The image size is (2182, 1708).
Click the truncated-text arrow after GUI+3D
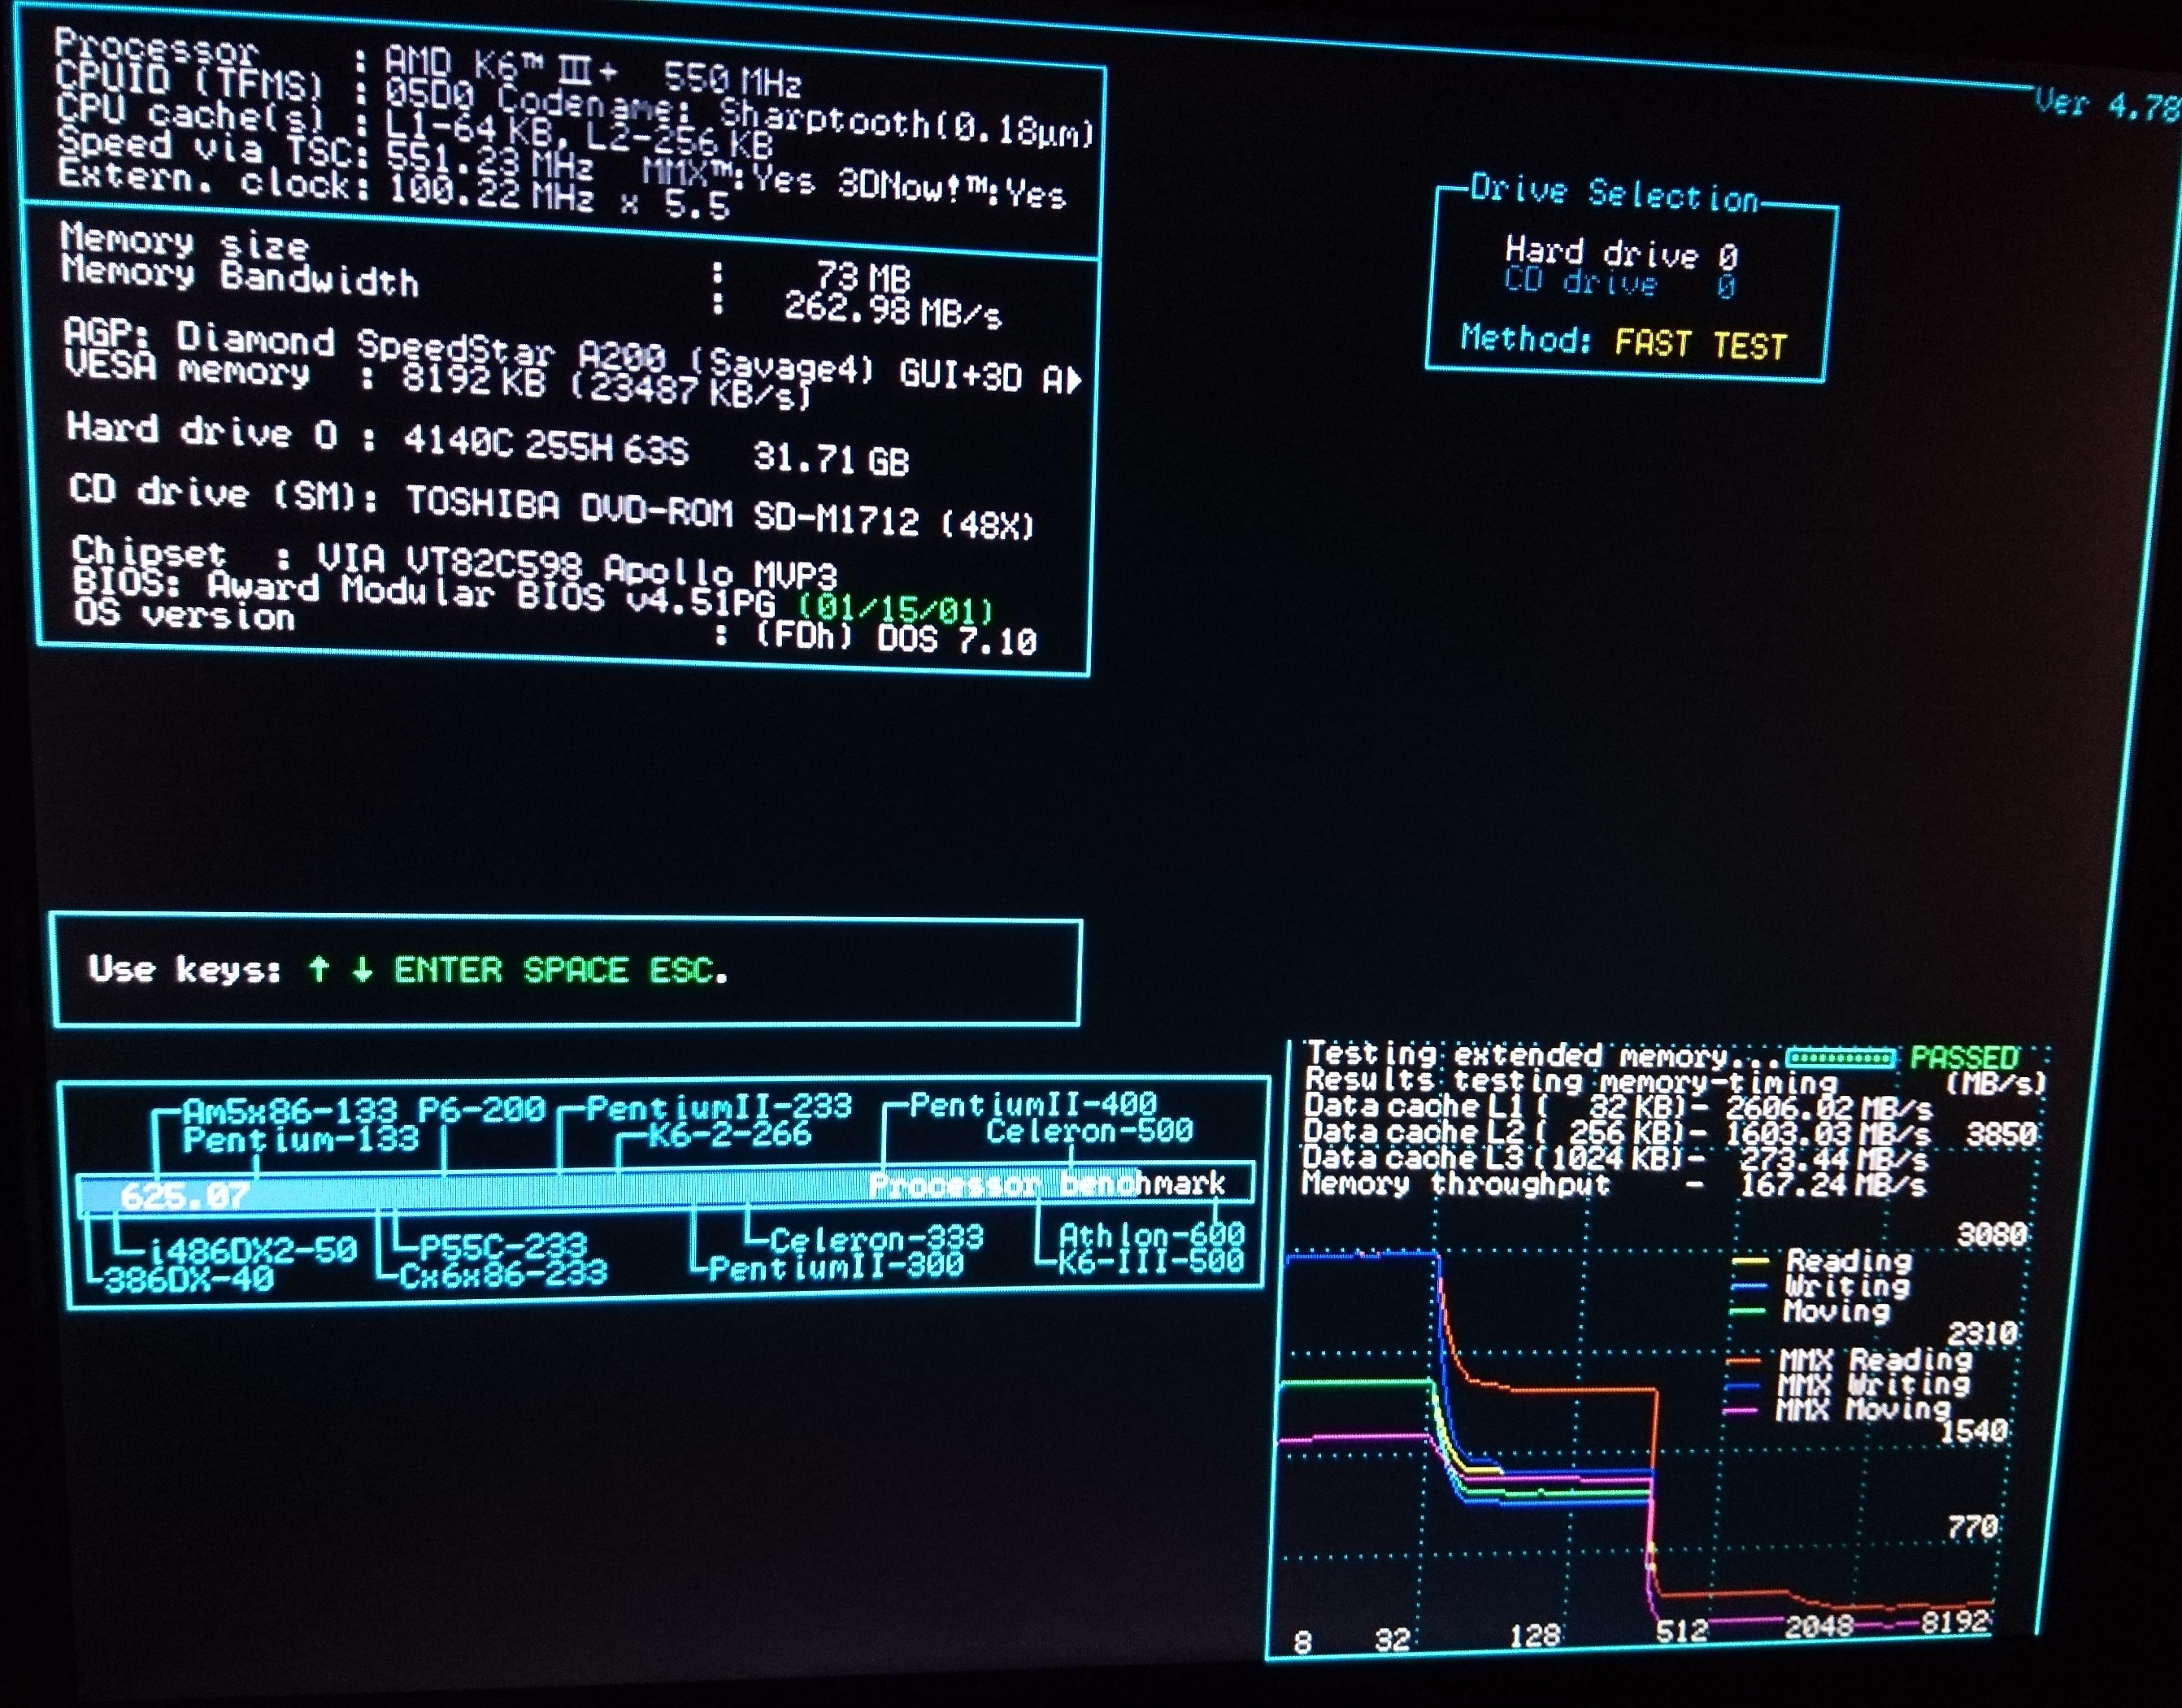1073,380
